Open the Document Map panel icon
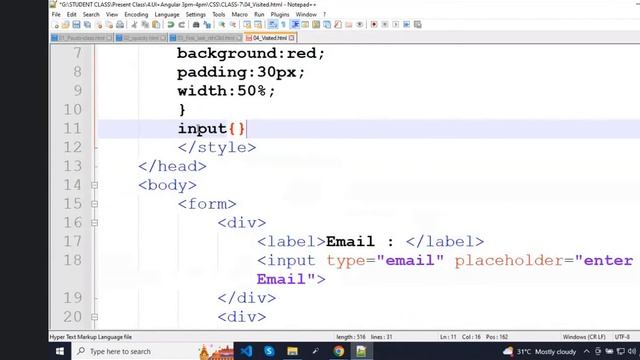Screen dimensions: 640x360 click(316, 24)
